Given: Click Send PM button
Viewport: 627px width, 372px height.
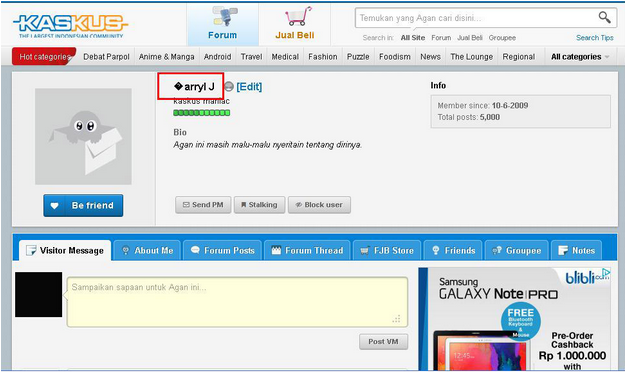Looking at the screenshot, I should (203, 205).
